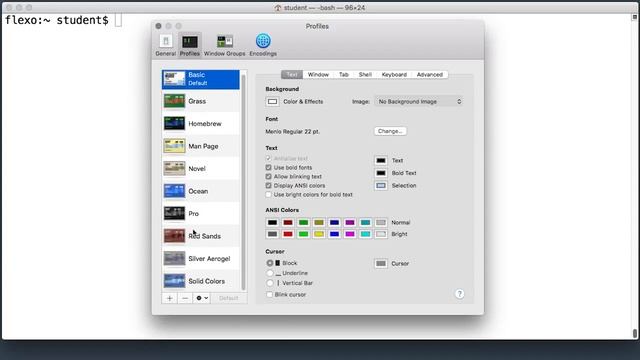This screenshot has height=360, width=640.
Task: Click the terminal window scrollbar
Action: 635,333
